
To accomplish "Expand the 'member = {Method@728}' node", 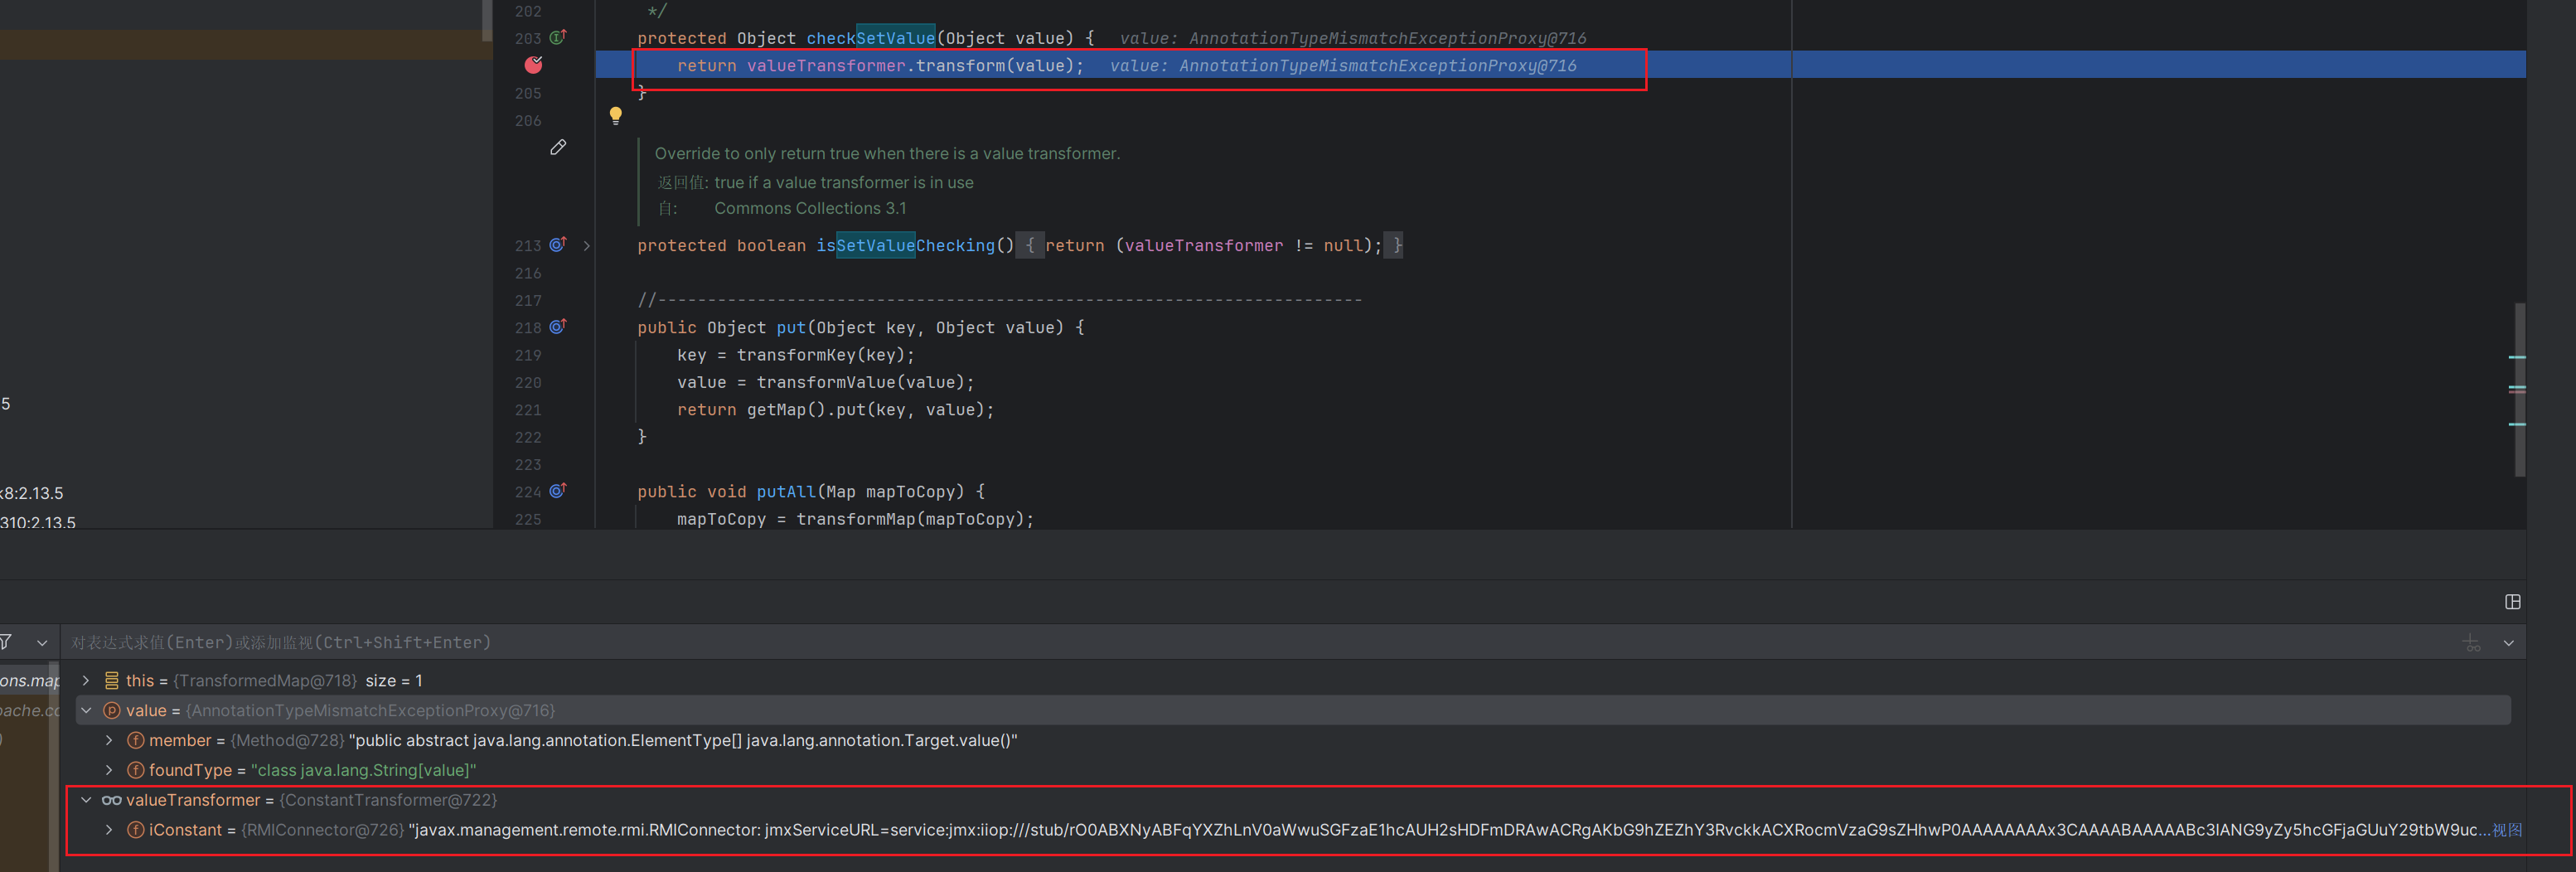I will point(109,740).
